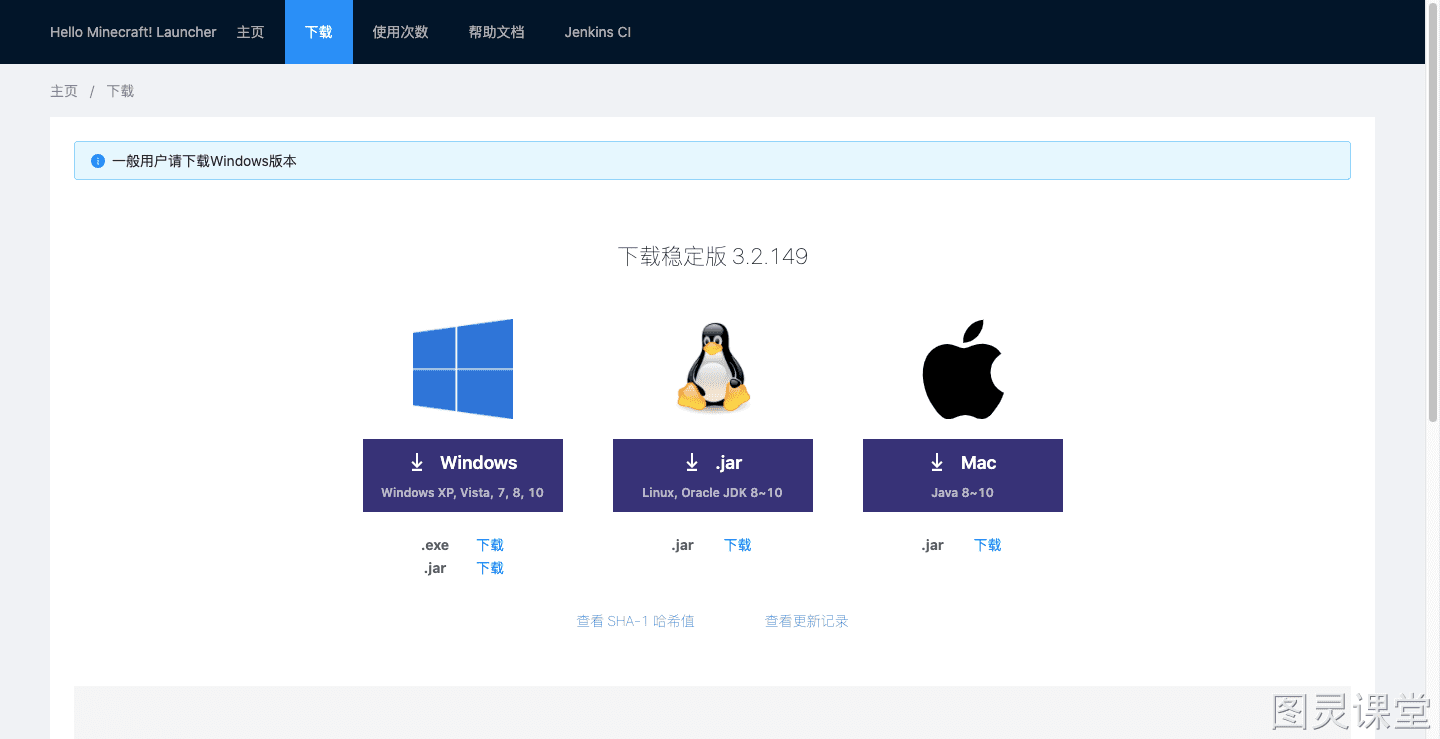Click 下载 in the breadcrumb trail
1440x739 pixels.
[120, 91]
